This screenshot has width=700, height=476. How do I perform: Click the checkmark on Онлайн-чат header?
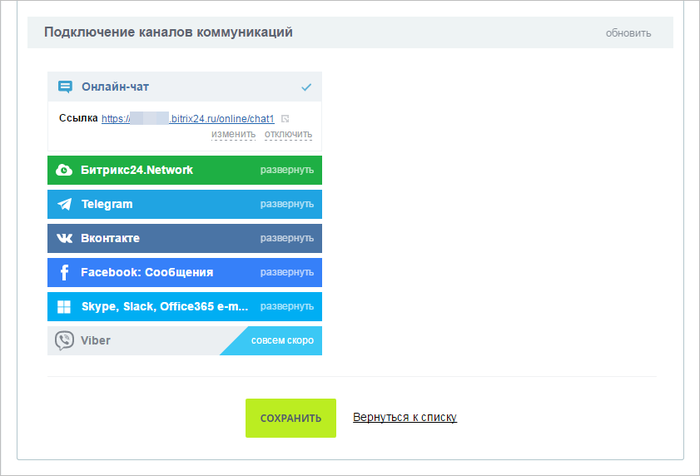point(306,87)
